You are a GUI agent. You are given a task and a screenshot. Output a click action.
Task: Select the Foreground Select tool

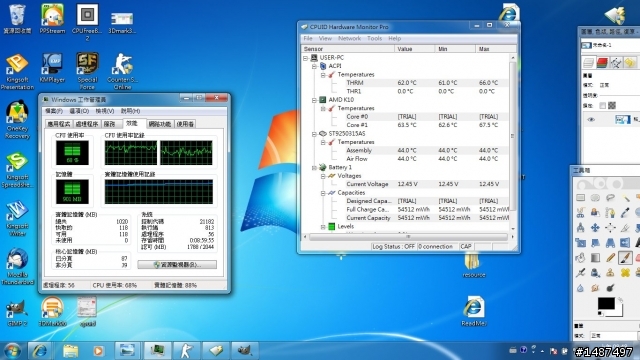595,213
